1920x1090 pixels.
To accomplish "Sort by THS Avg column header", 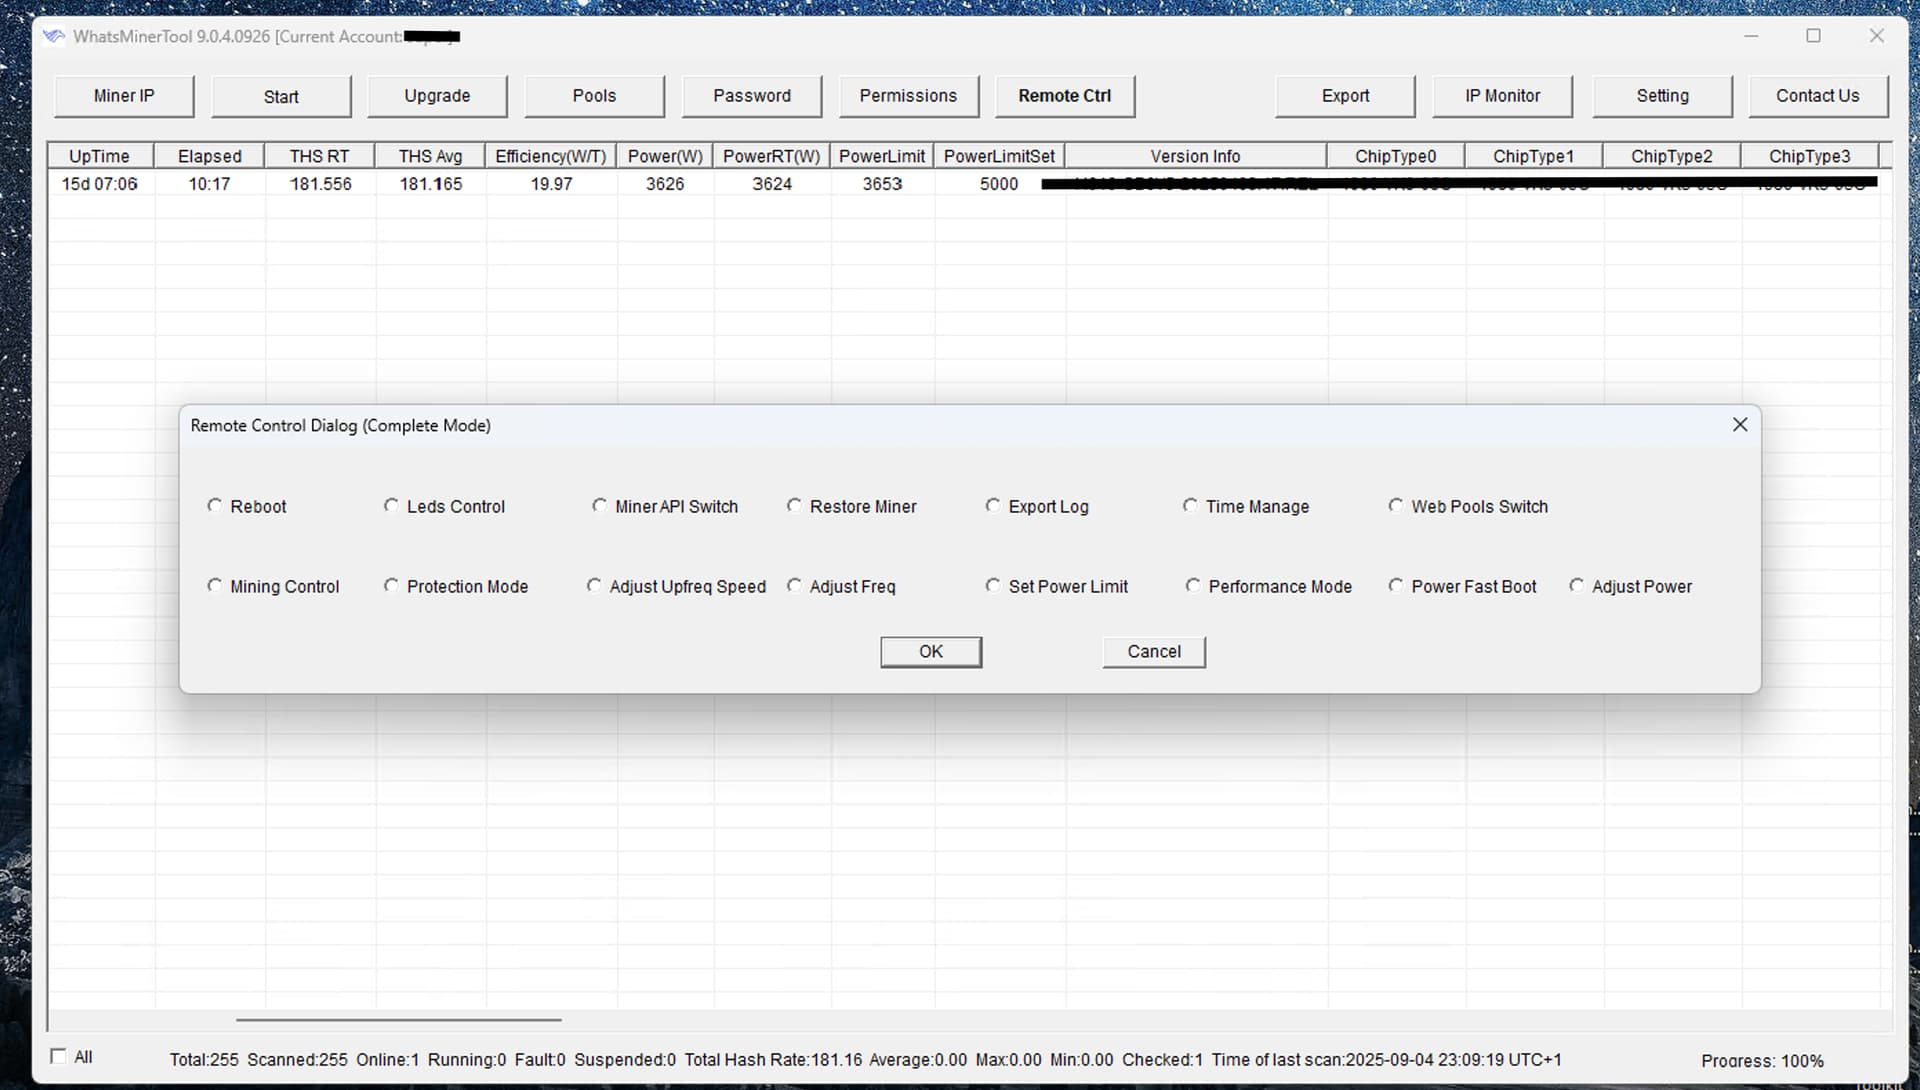I will click(x=430, y=156).
